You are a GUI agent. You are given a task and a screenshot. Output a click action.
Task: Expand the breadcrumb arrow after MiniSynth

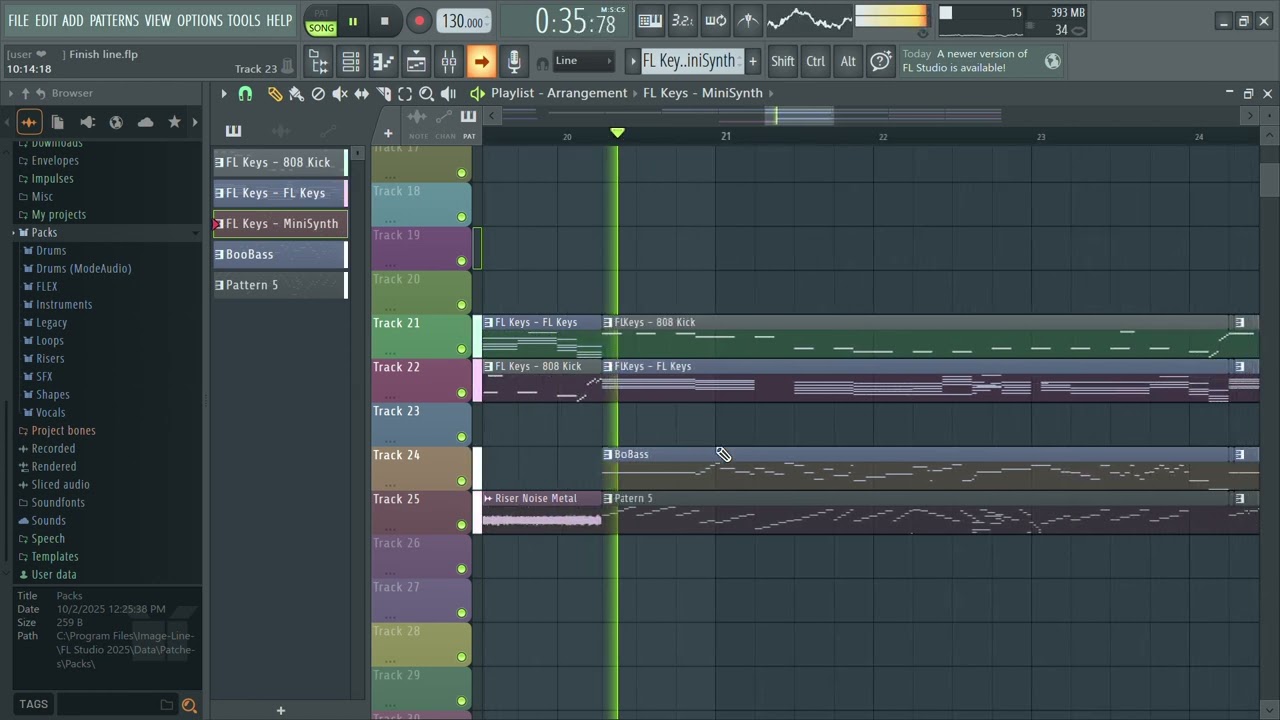(x=771, y=93)
